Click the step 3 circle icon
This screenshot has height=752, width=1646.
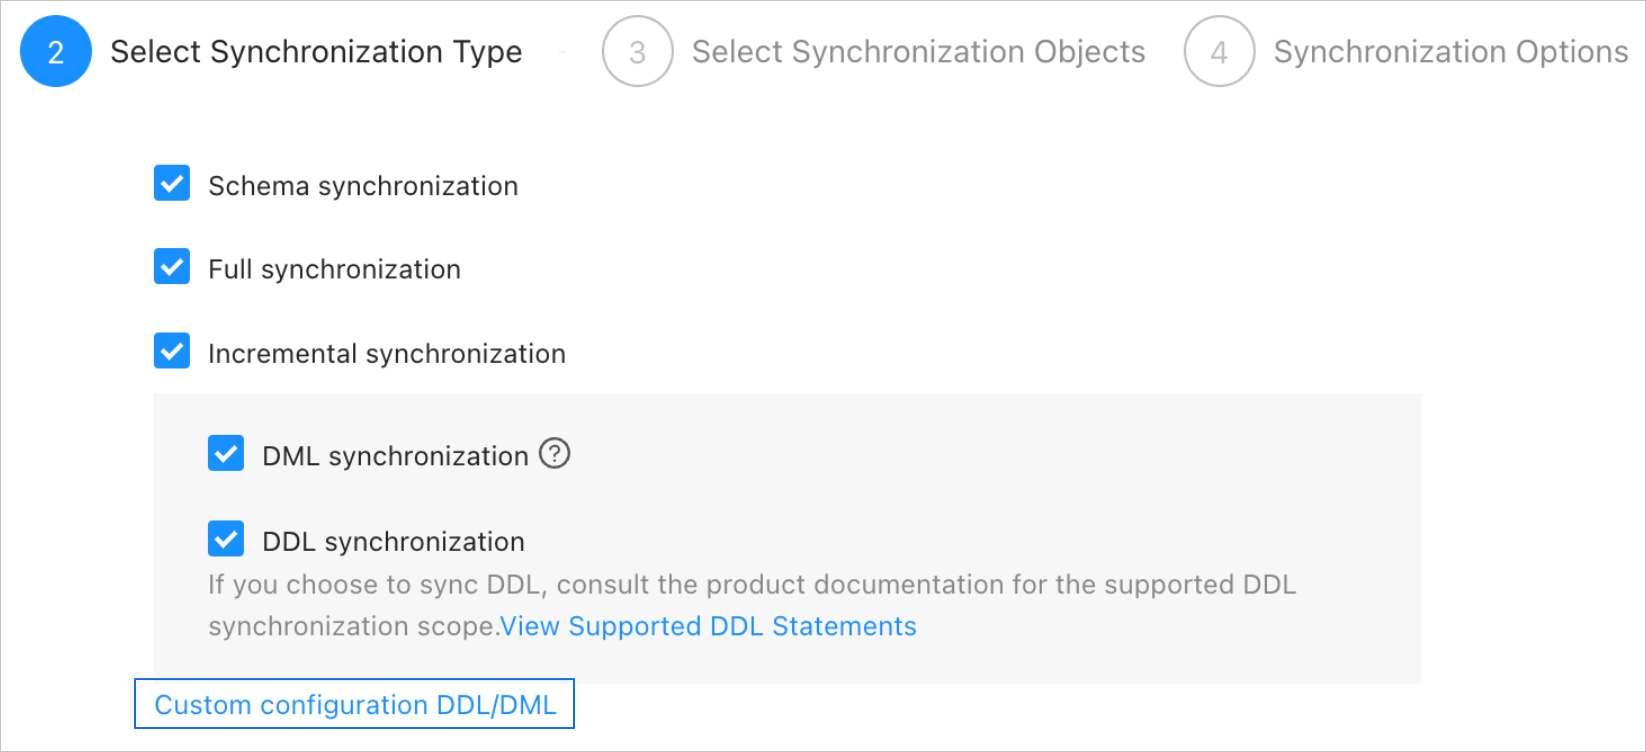pyautogui.click(x=637, y=52)
